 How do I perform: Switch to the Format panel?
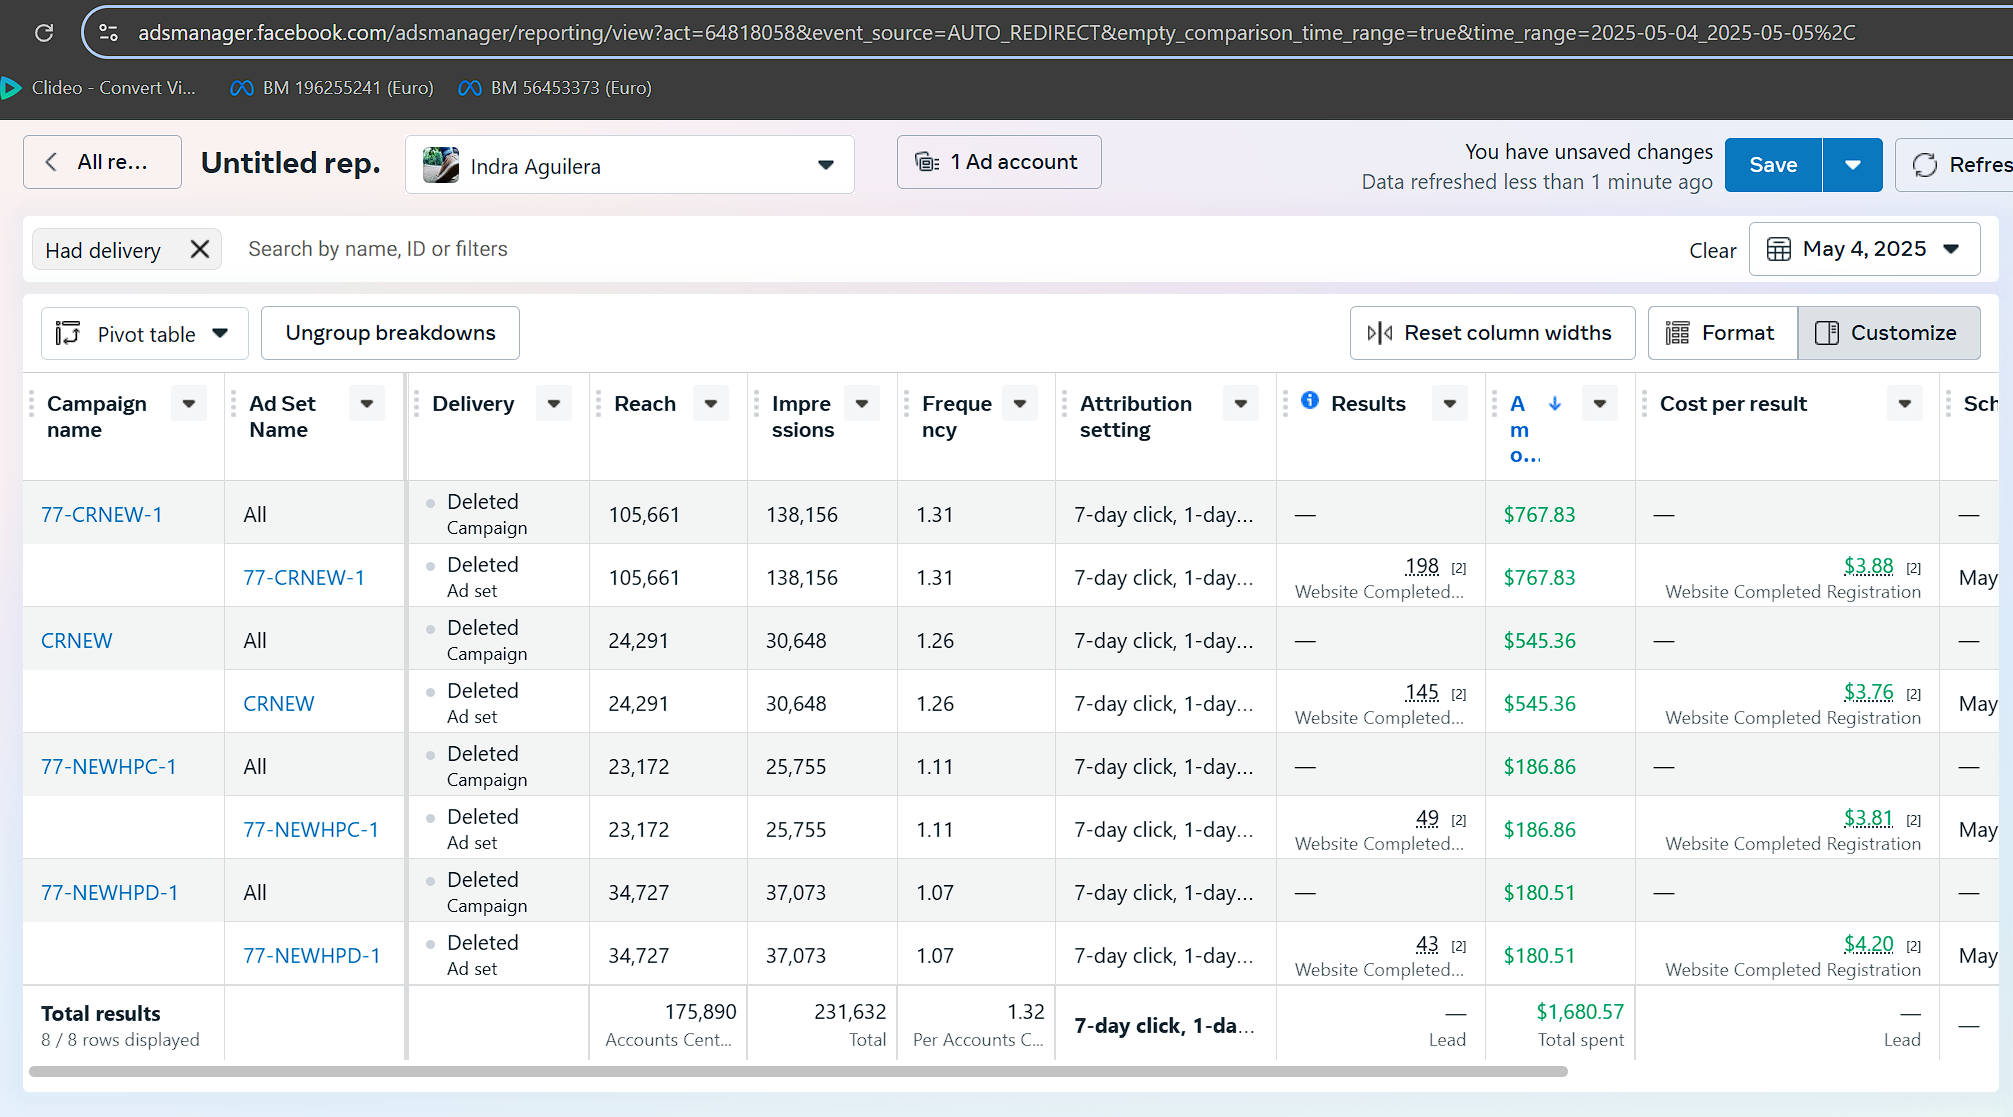(x=1722, y=333)
